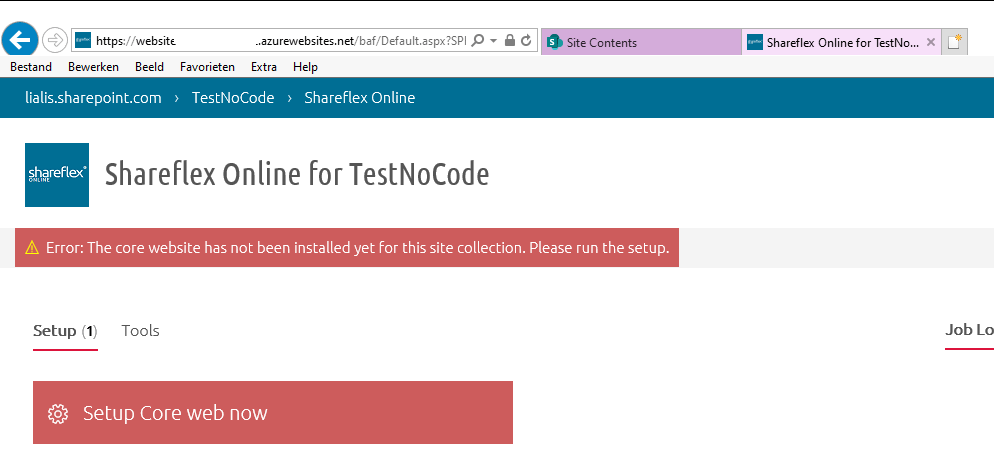Go back with the browser back arrow
Viewport: 994px width, 469px height.
(x=20, y=41)
